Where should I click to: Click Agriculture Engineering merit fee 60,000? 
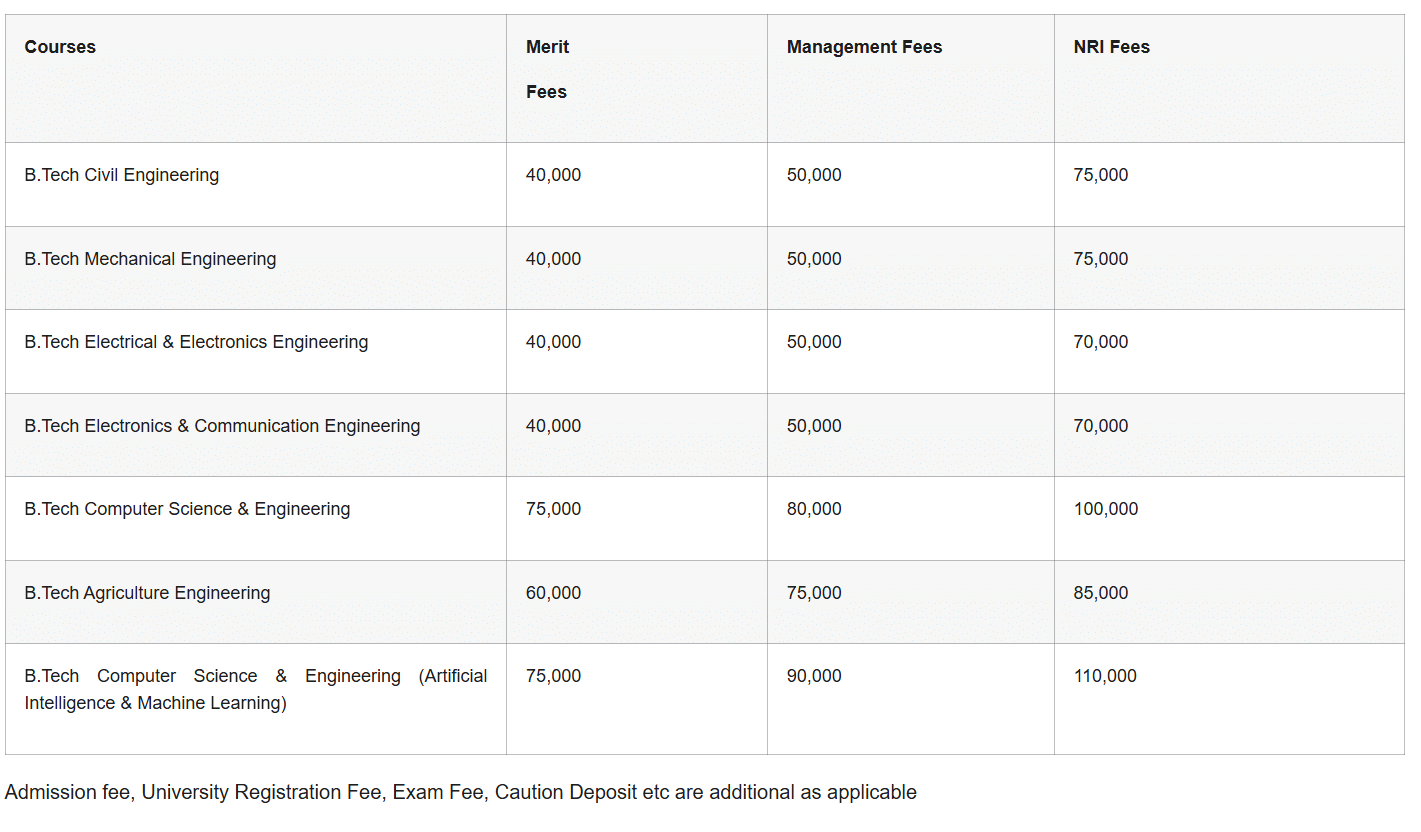point(553,593)
